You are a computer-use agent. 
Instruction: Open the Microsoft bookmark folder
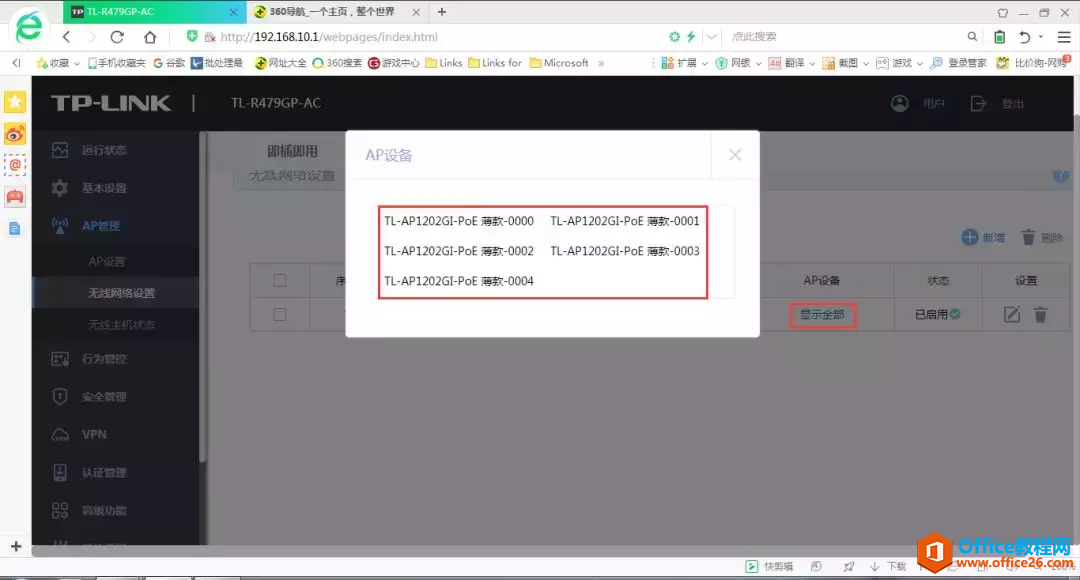coord(559,63)
